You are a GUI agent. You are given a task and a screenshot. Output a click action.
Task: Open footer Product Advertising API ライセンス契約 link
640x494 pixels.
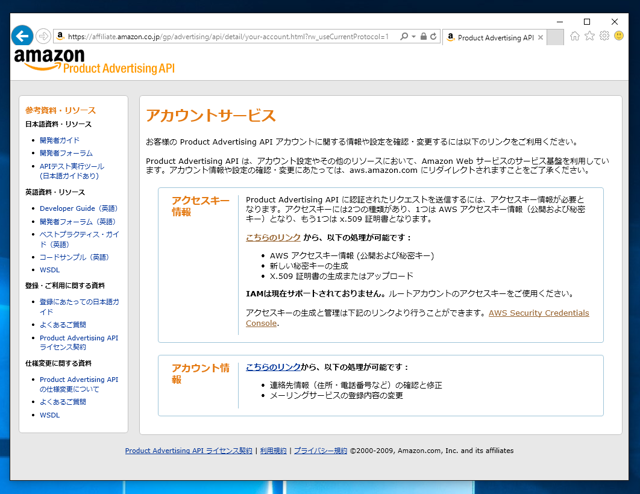(x=189, y=450)
